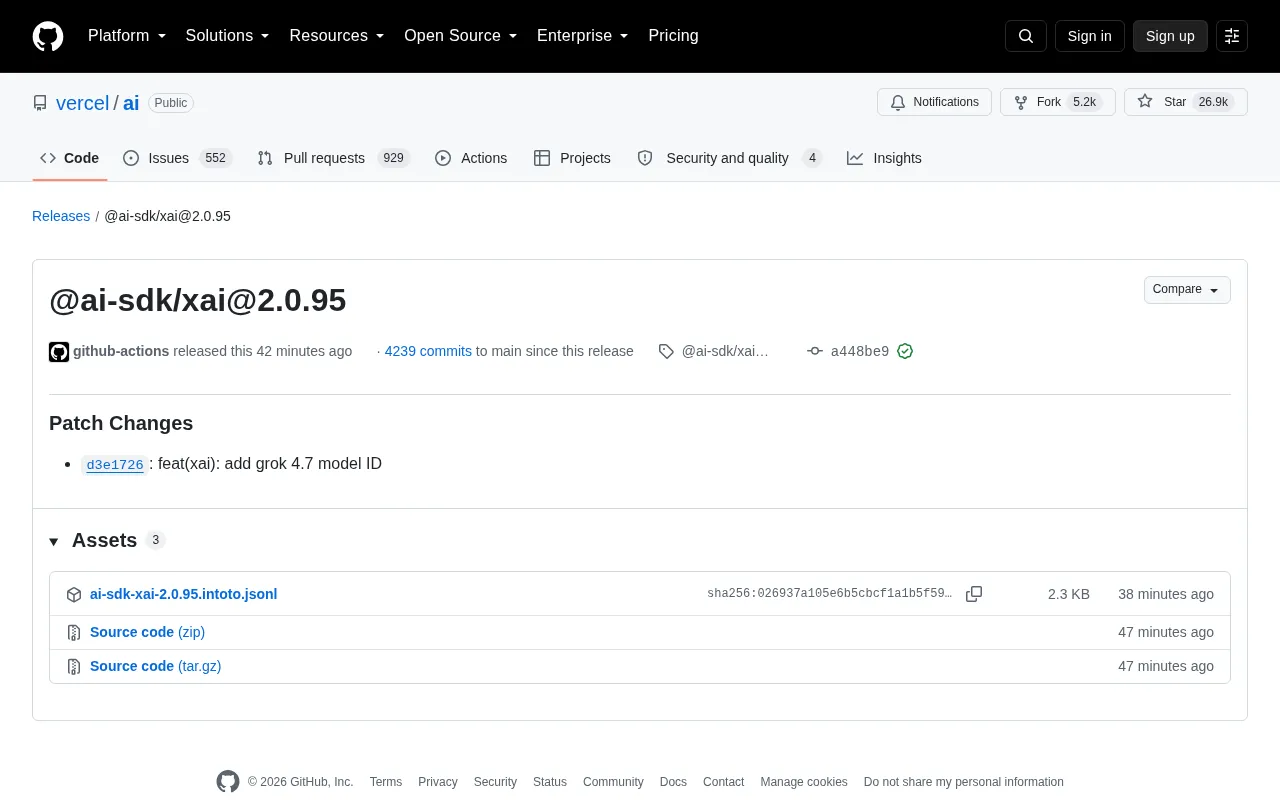This screenshot has width=1280, height=800.
Task: Expand the Open Source menu
Action: [x=461, y=36]
